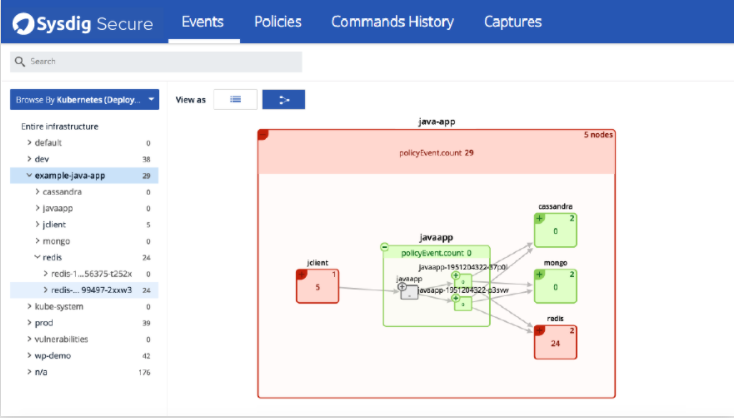This screenshot has width=734, height=418.
Task: Expand the javaapp-1951204322-b3svw pod plus icon
Action: coord(455,298)
